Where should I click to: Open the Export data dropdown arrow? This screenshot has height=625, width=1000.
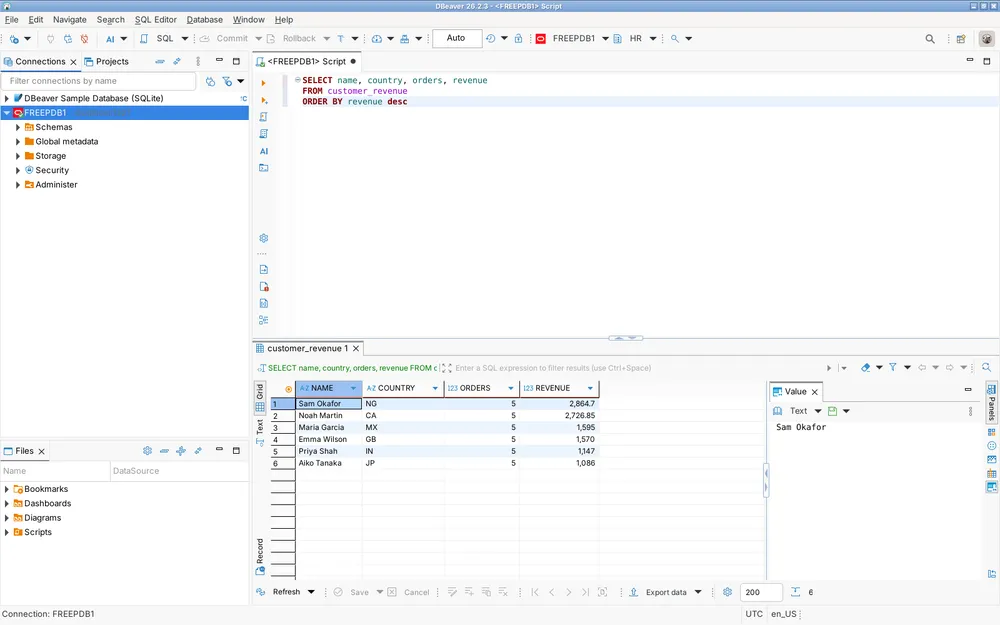tap(698, 592)
